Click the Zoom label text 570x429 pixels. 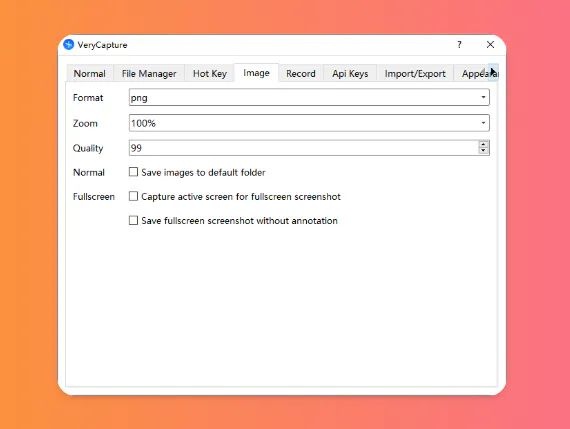click(x=85, y=123)
